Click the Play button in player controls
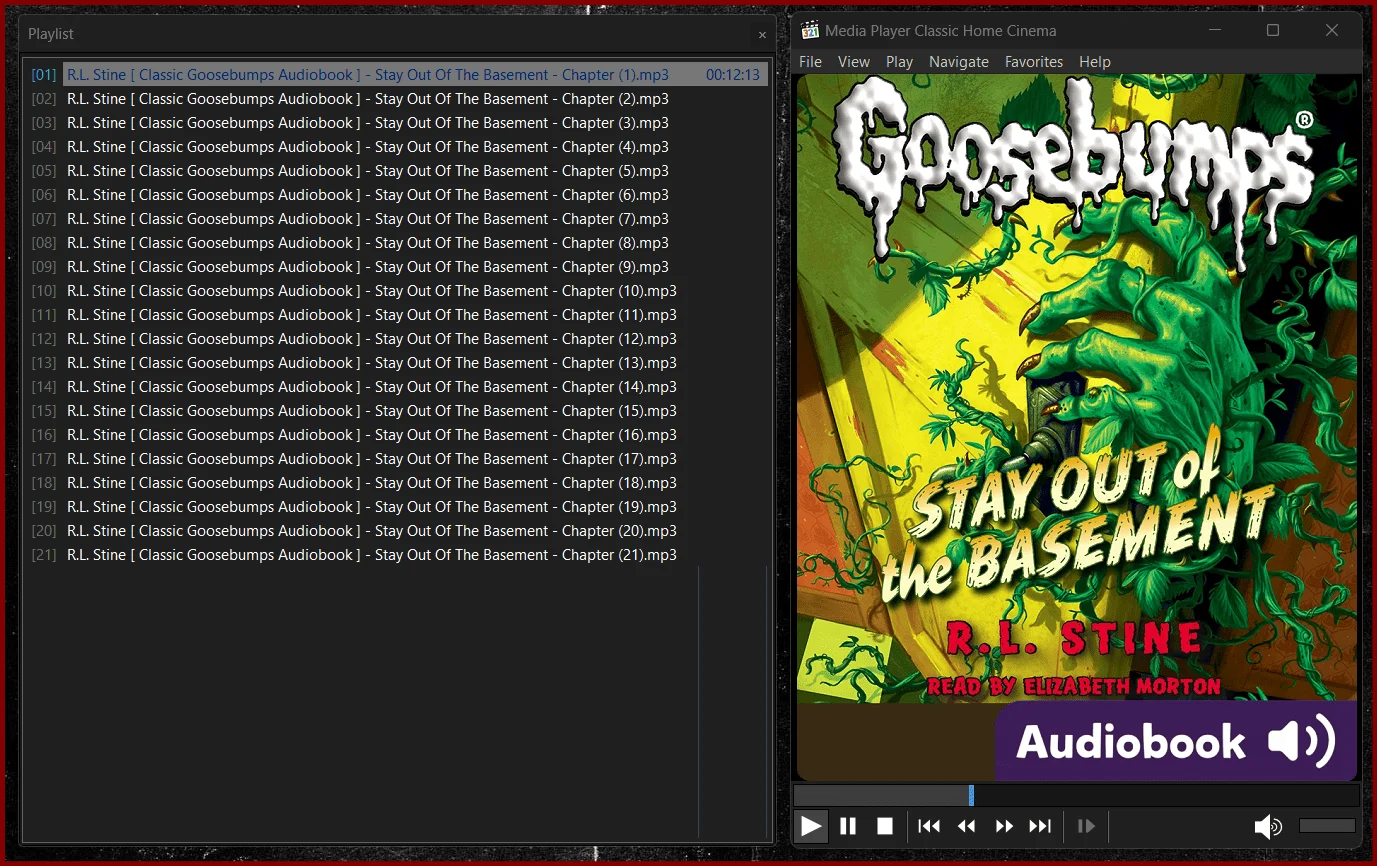Screen dimensions: 1377x866 [811, 826]
